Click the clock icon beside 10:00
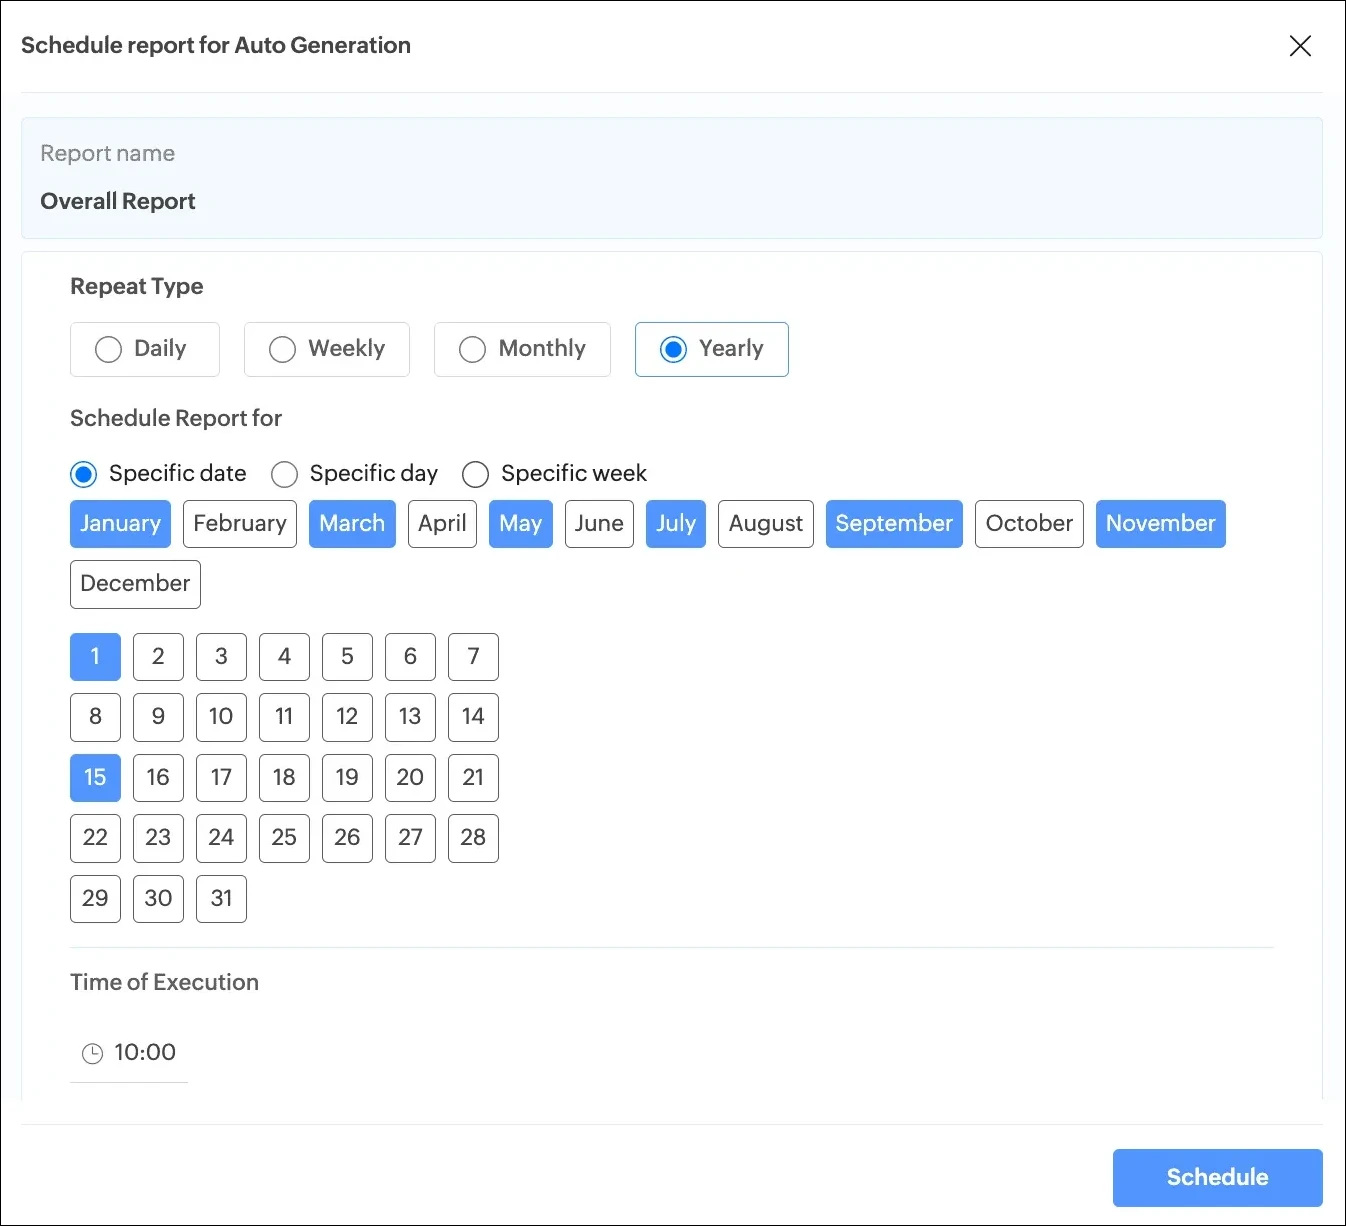Image resolution: width=1346 pixels, height=1226 pixels. 92,1053
